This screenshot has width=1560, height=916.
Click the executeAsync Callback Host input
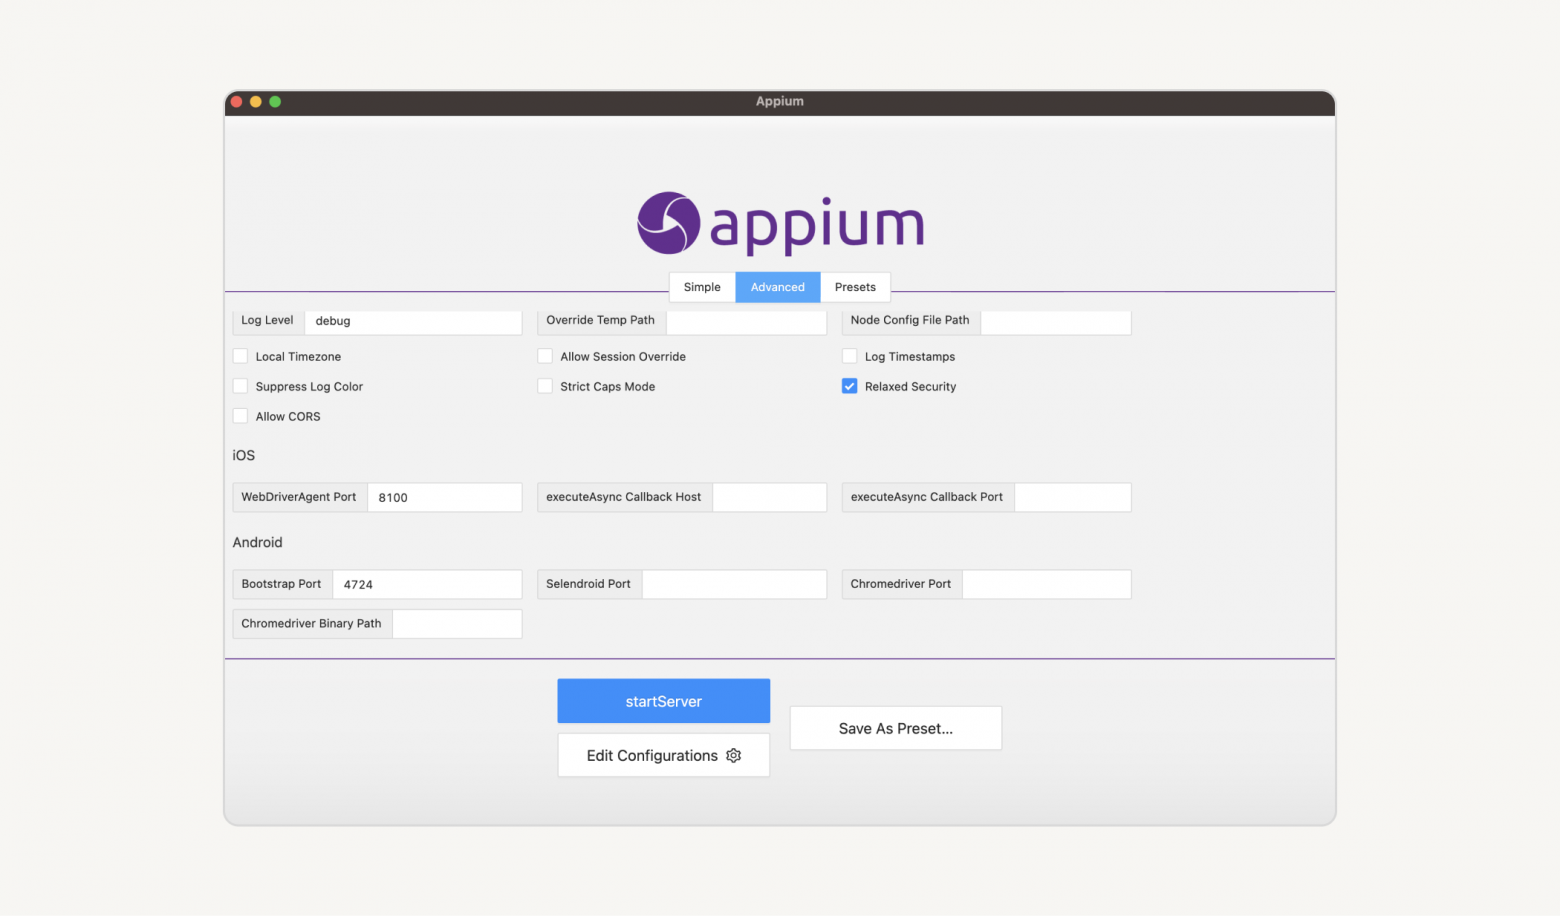[769, 497]
